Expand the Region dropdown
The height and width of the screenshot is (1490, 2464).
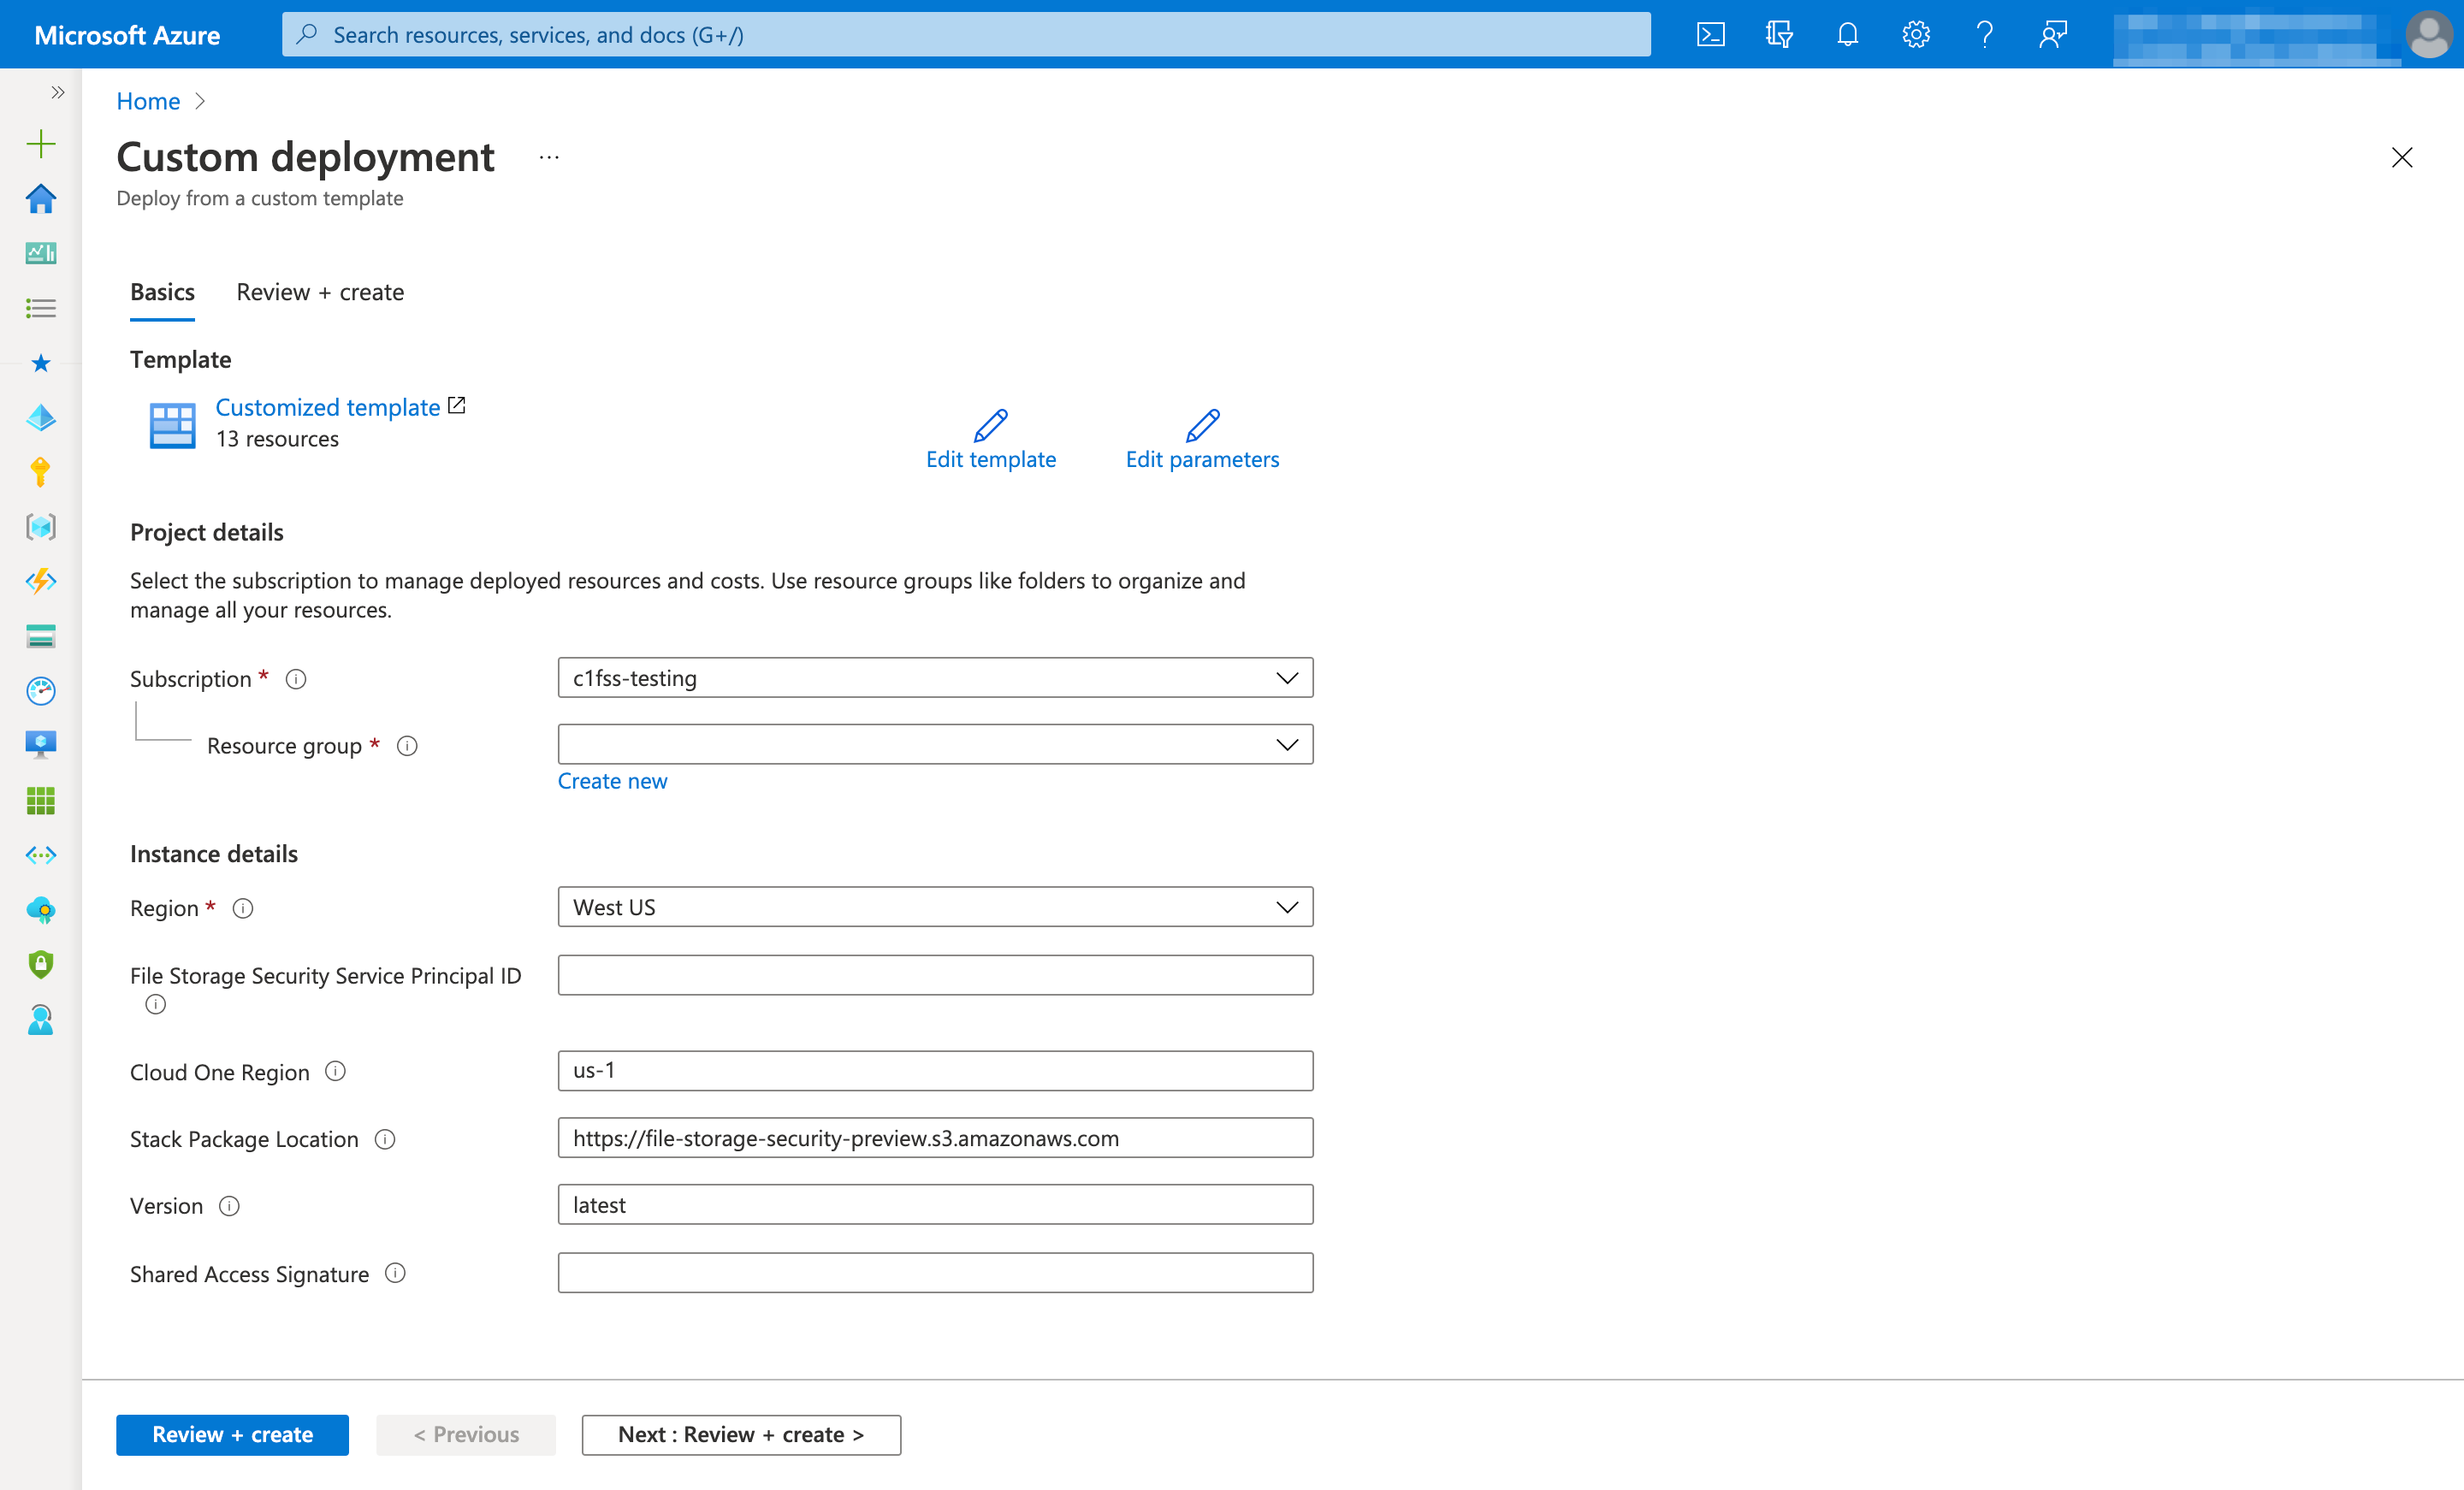point(934,907)
